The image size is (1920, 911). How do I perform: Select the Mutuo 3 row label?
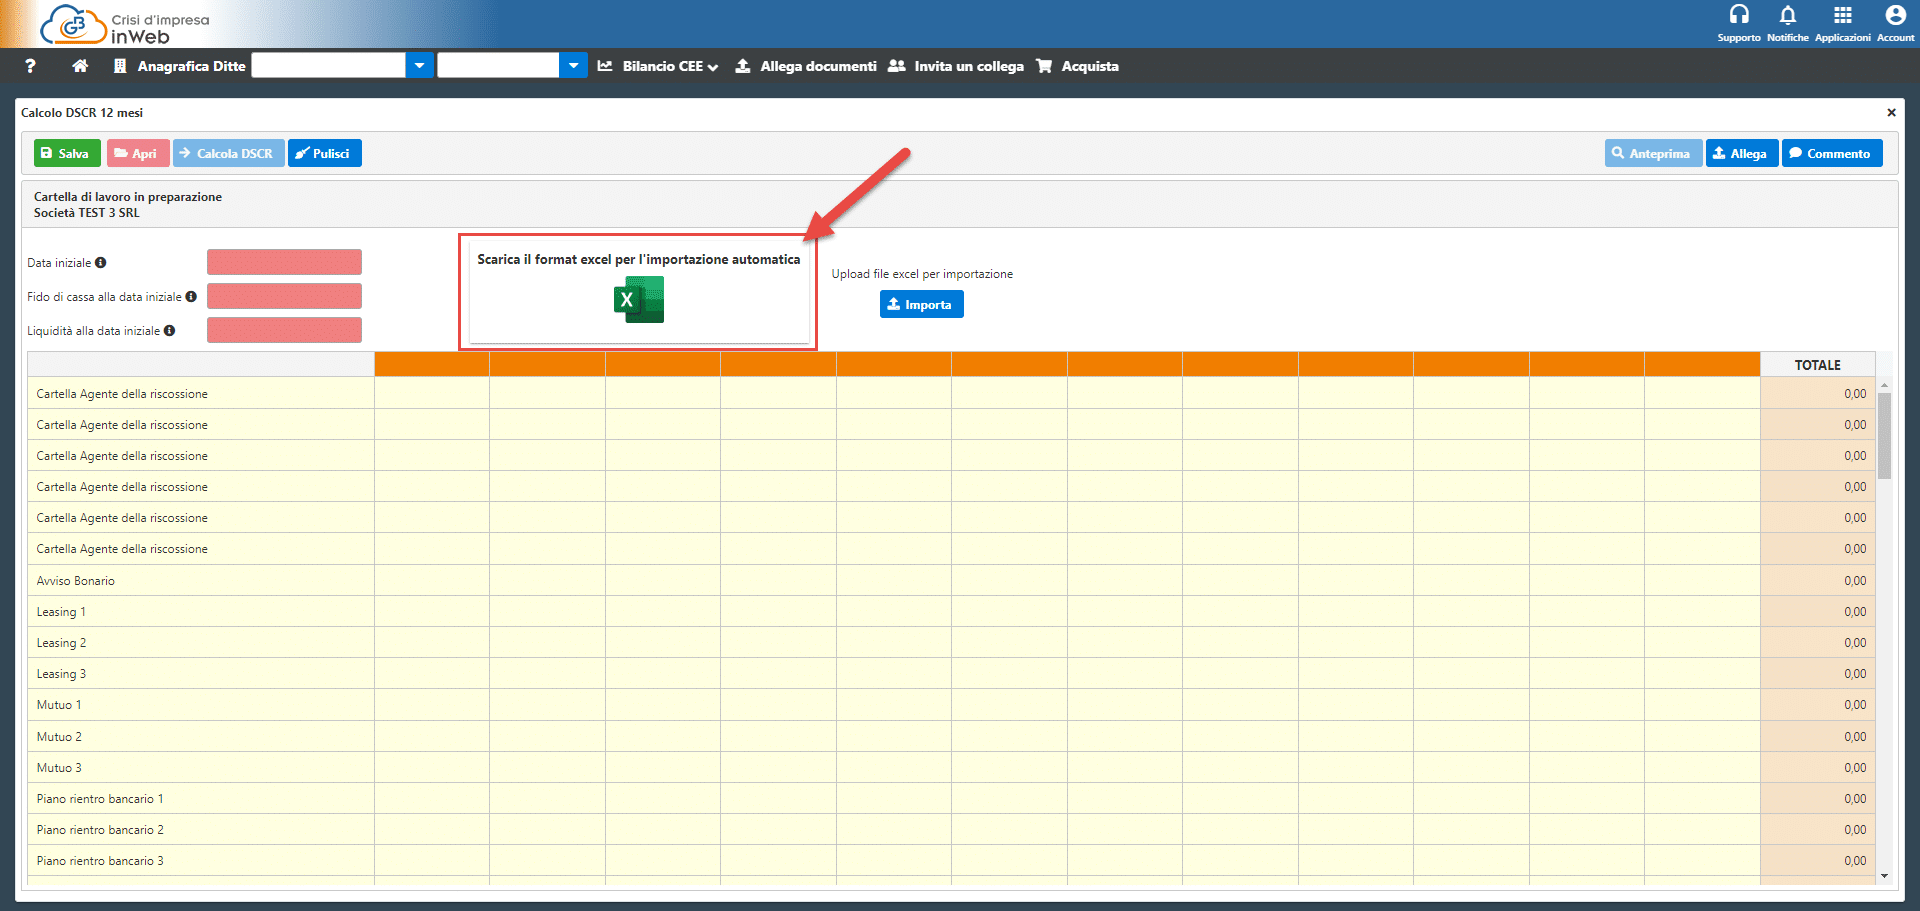tap(59, 768)
